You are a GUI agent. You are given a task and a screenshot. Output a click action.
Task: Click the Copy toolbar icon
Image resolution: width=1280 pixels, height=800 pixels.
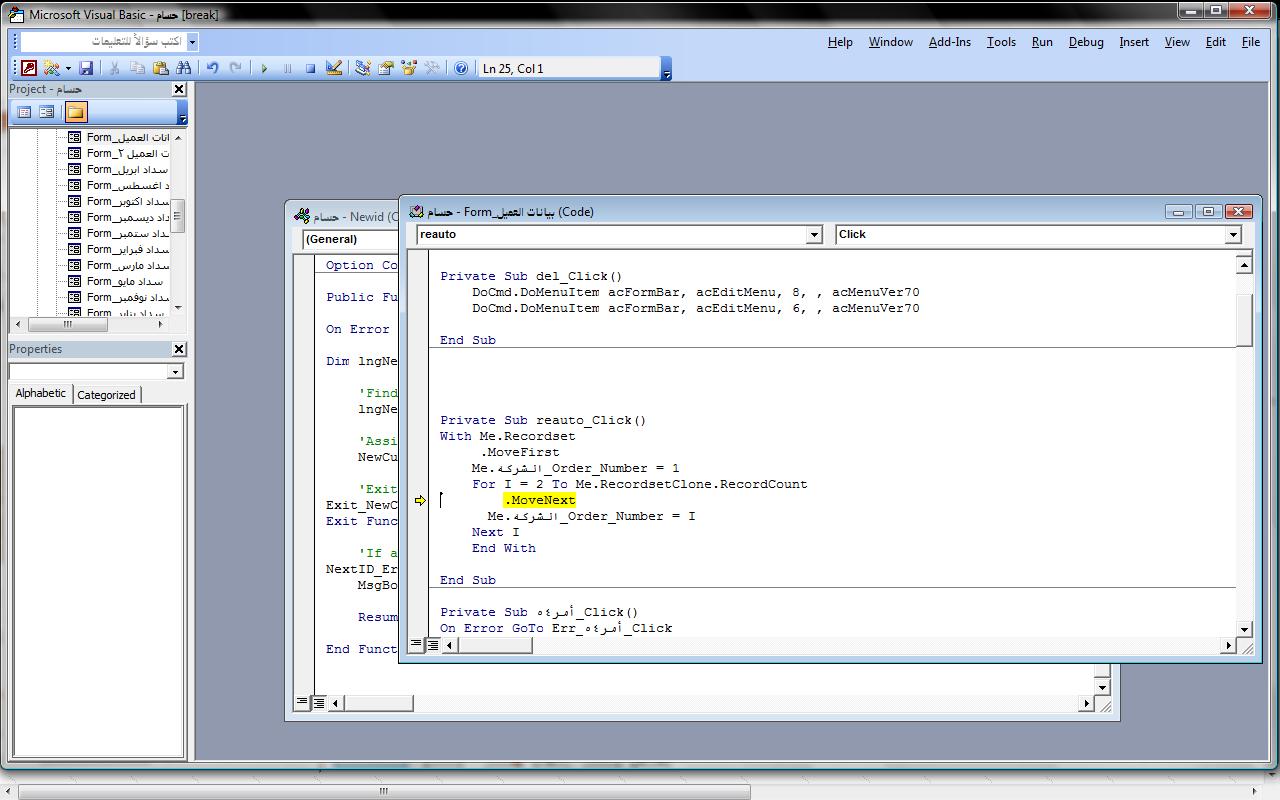(x=137, y=68)
